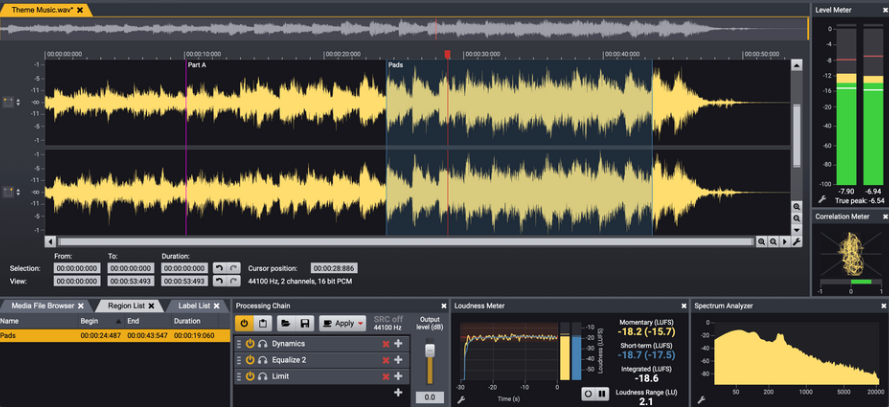The image size is (889, 407).
Task: Pause the Loudness Meter measurement
Action: pos(602,394)
